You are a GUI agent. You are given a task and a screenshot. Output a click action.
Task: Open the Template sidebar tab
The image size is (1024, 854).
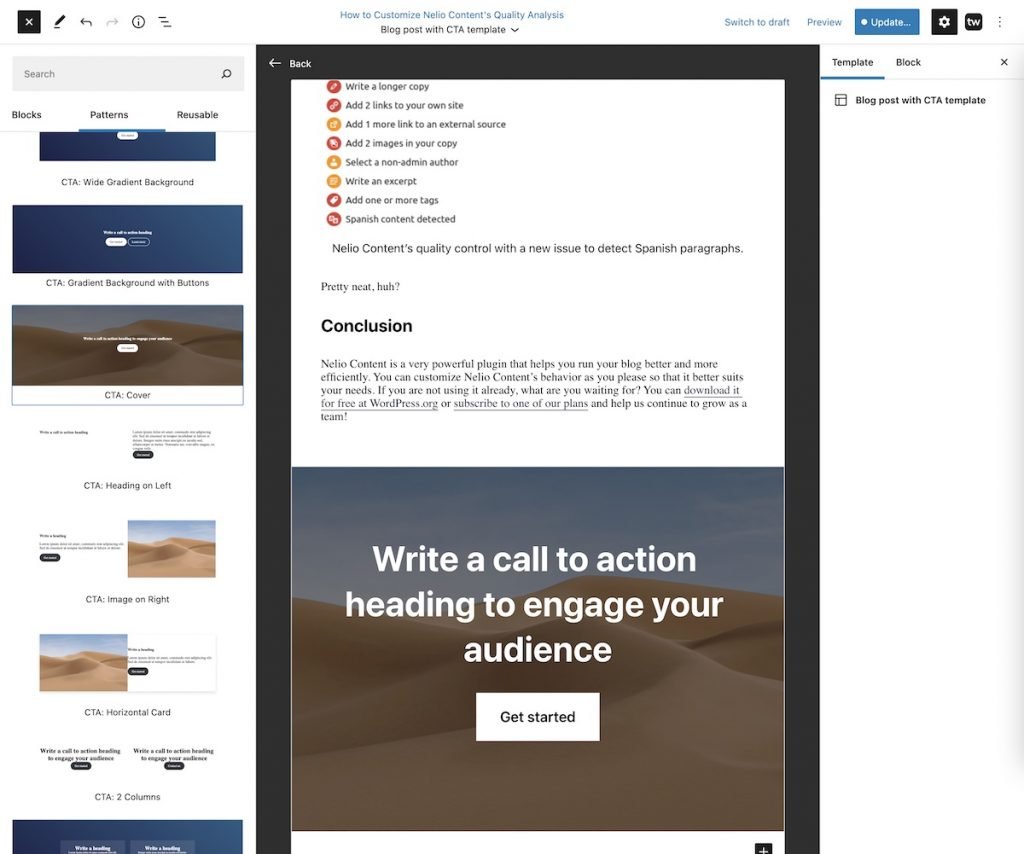(x=852, y=63)
